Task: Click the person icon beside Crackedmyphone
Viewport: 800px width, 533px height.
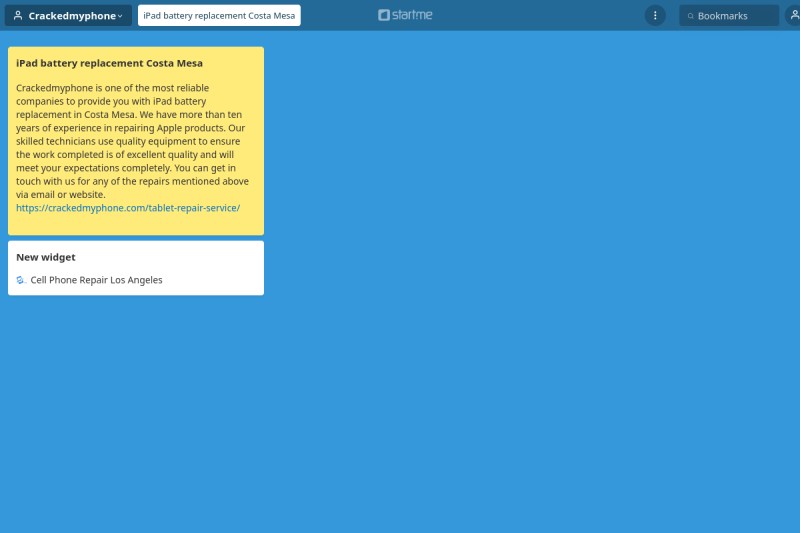Action: pos(18,16)
